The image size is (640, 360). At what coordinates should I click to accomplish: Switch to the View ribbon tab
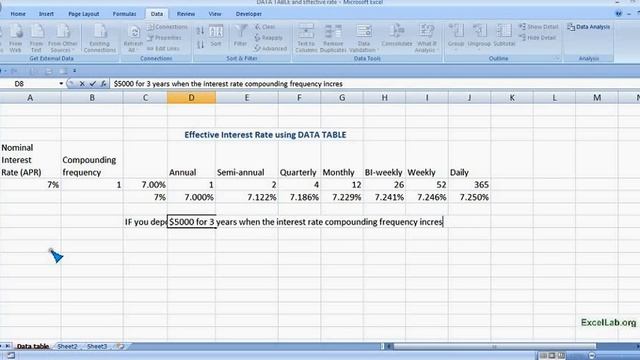(x=215, y=14)
